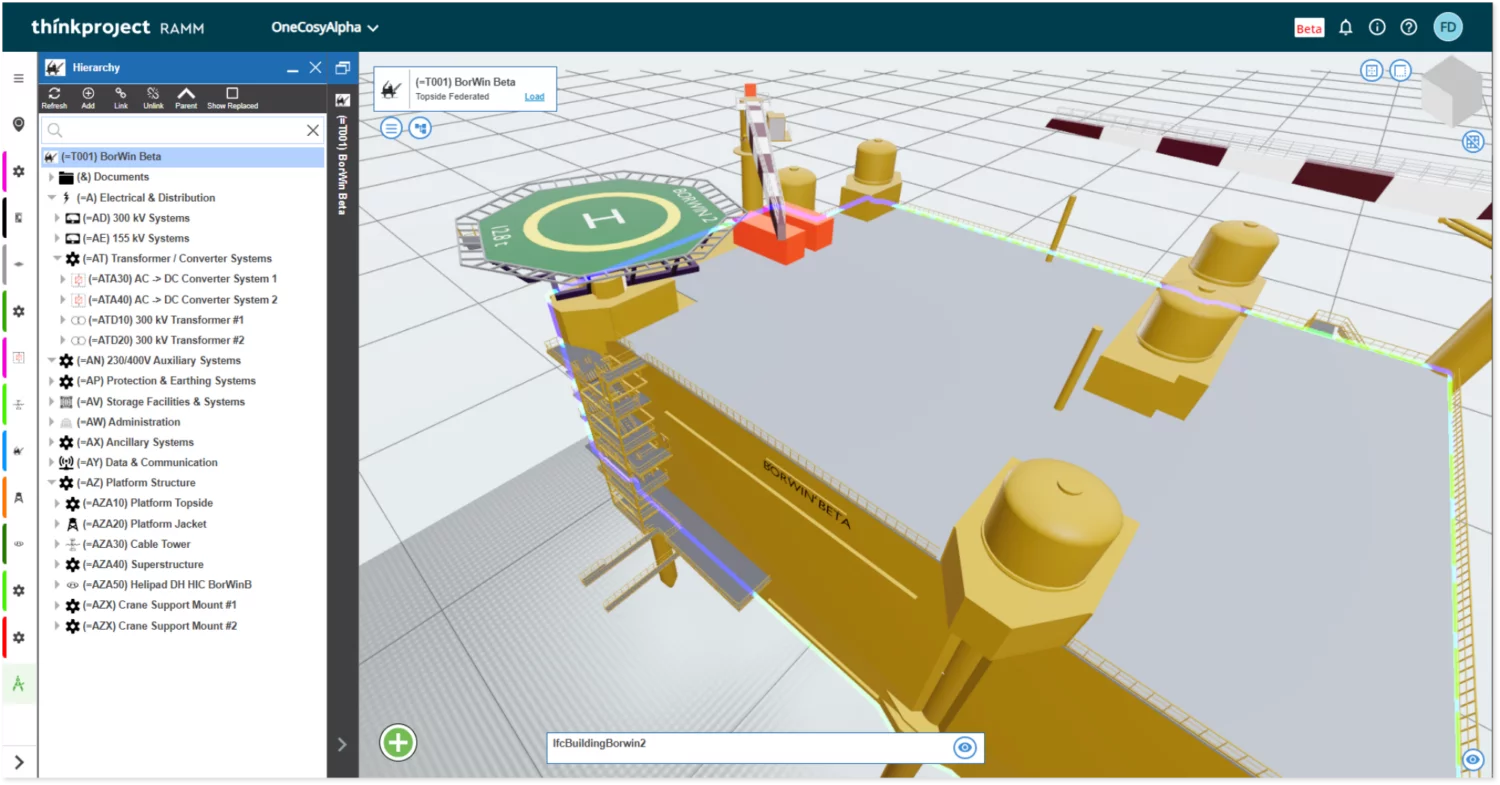This screenshot has height=785, width=1500.
Task: Collapse the (=AZ) Platform Structure node
Action: coord(51,483)
